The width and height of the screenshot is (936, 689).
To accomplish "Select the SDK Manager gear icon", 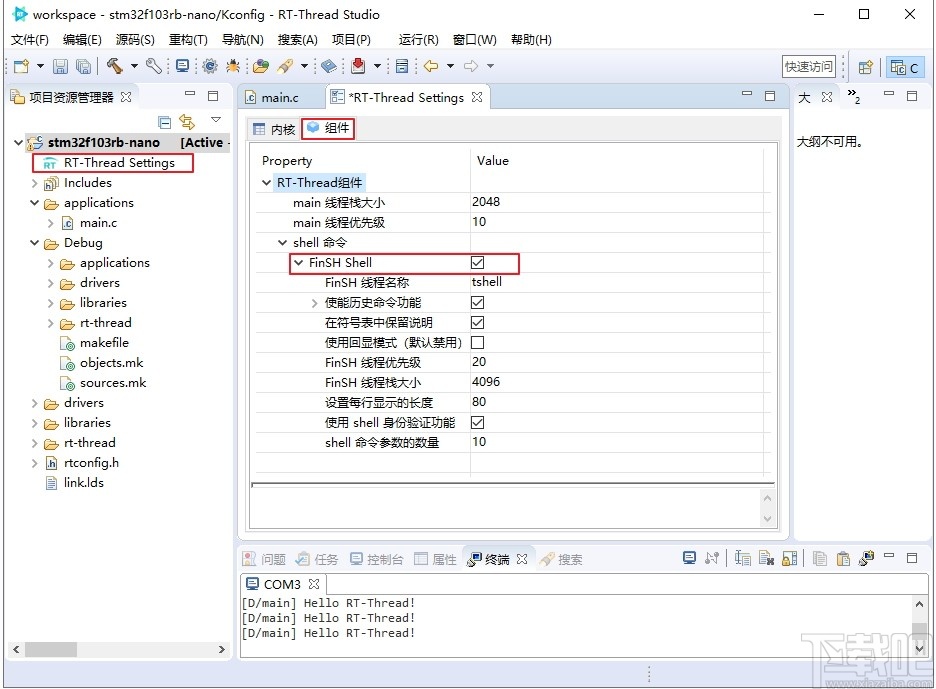I will click(x=211, y=67).
